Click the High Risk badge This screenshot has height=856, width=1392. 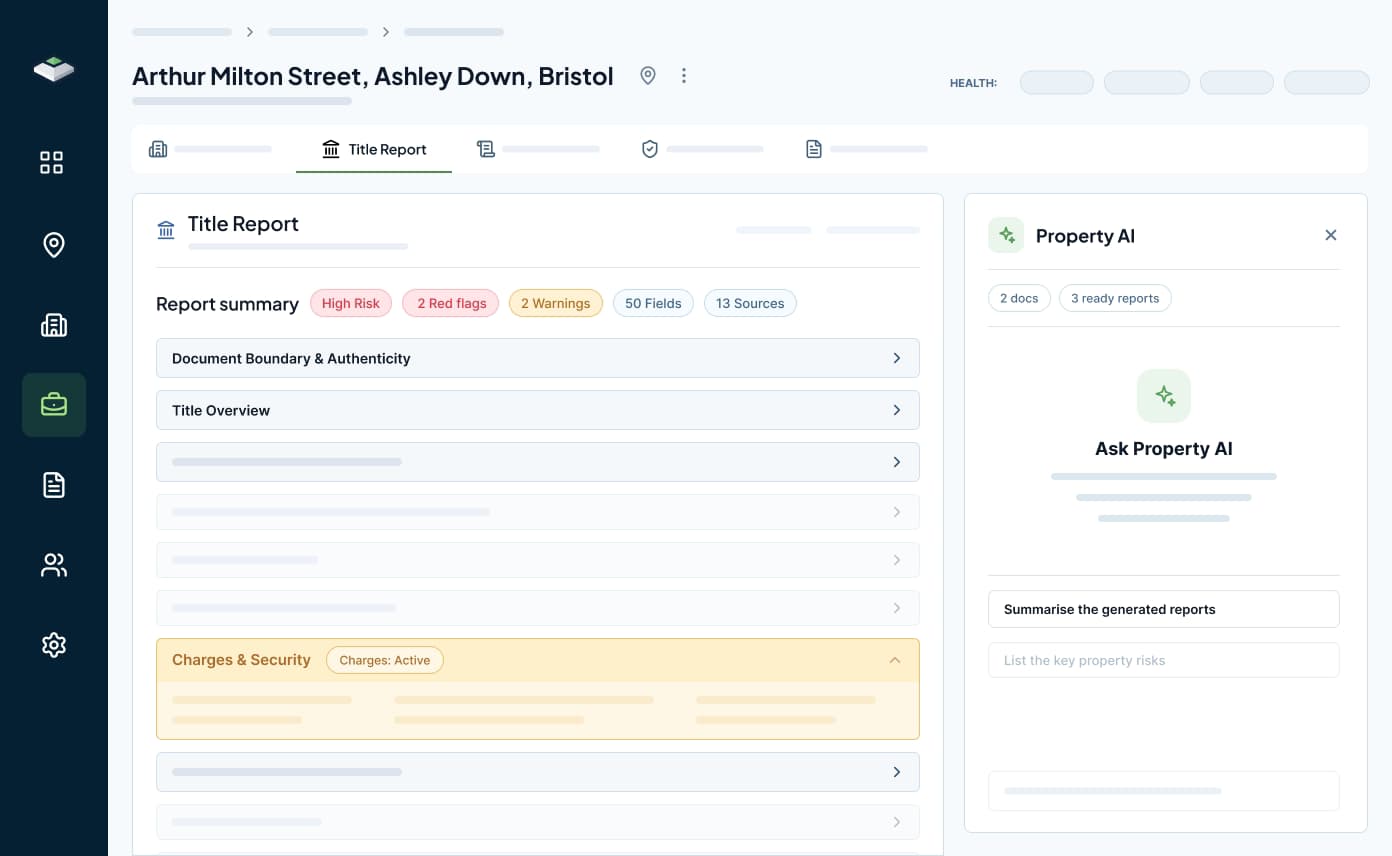pyautogui.click(x=351, y=303)
